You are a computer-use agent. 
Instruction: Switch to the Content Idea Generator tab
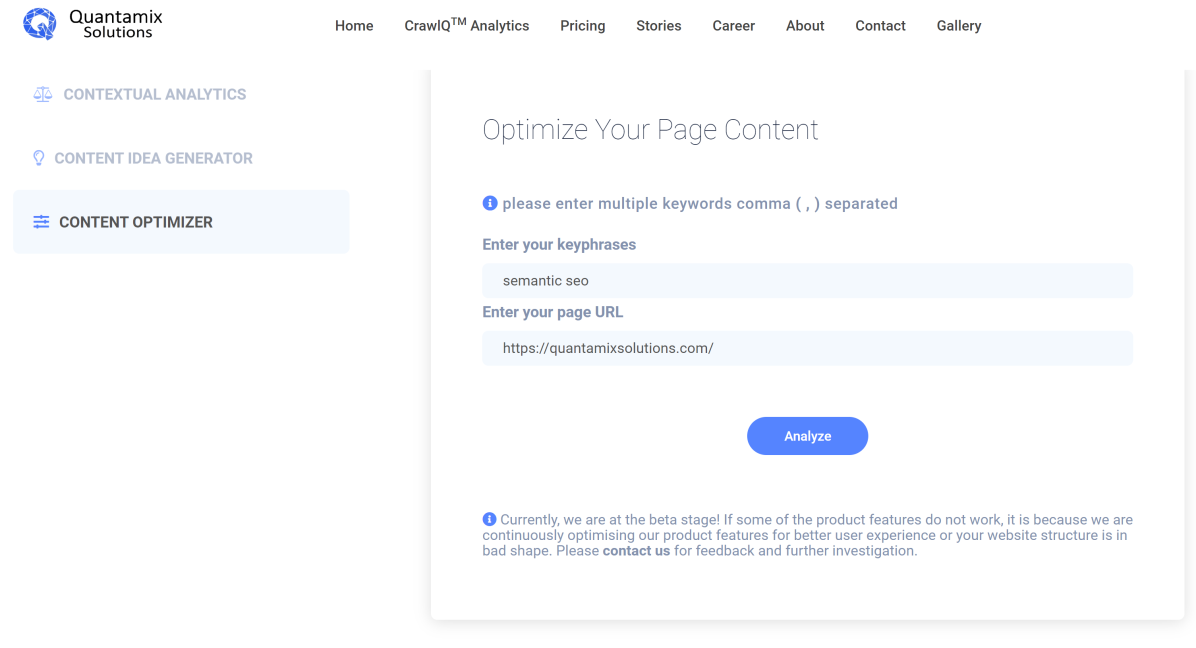coord(153,158)
